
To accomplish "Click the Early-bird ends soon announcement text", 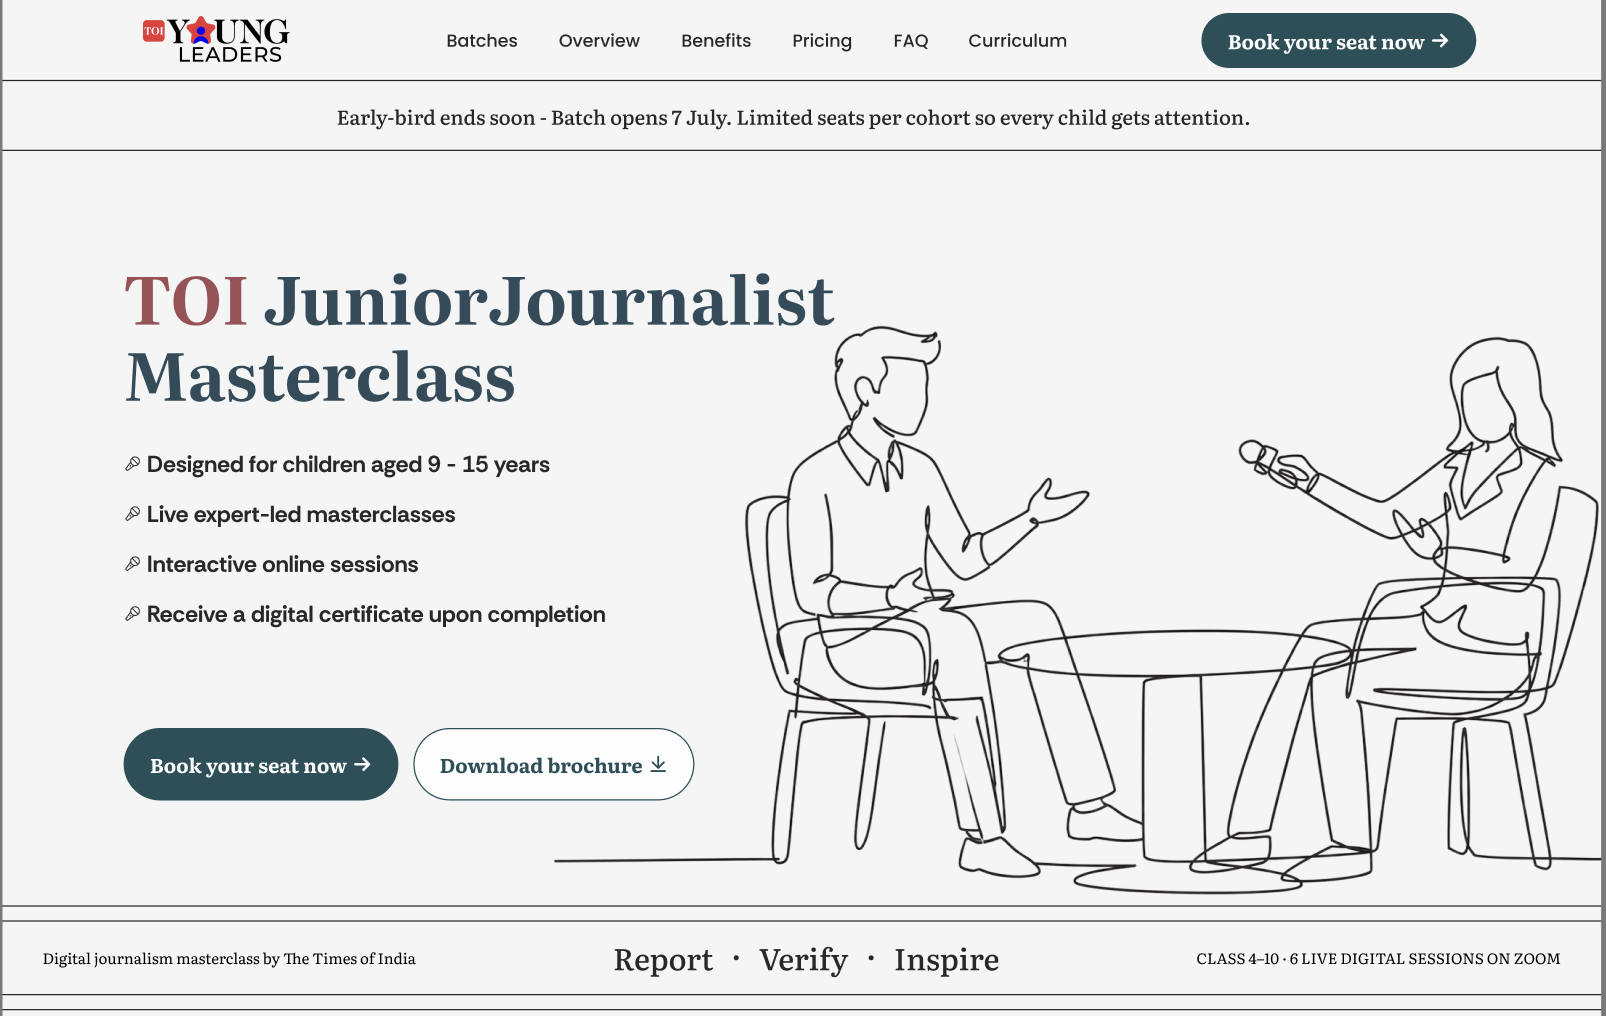I will 793,118.
